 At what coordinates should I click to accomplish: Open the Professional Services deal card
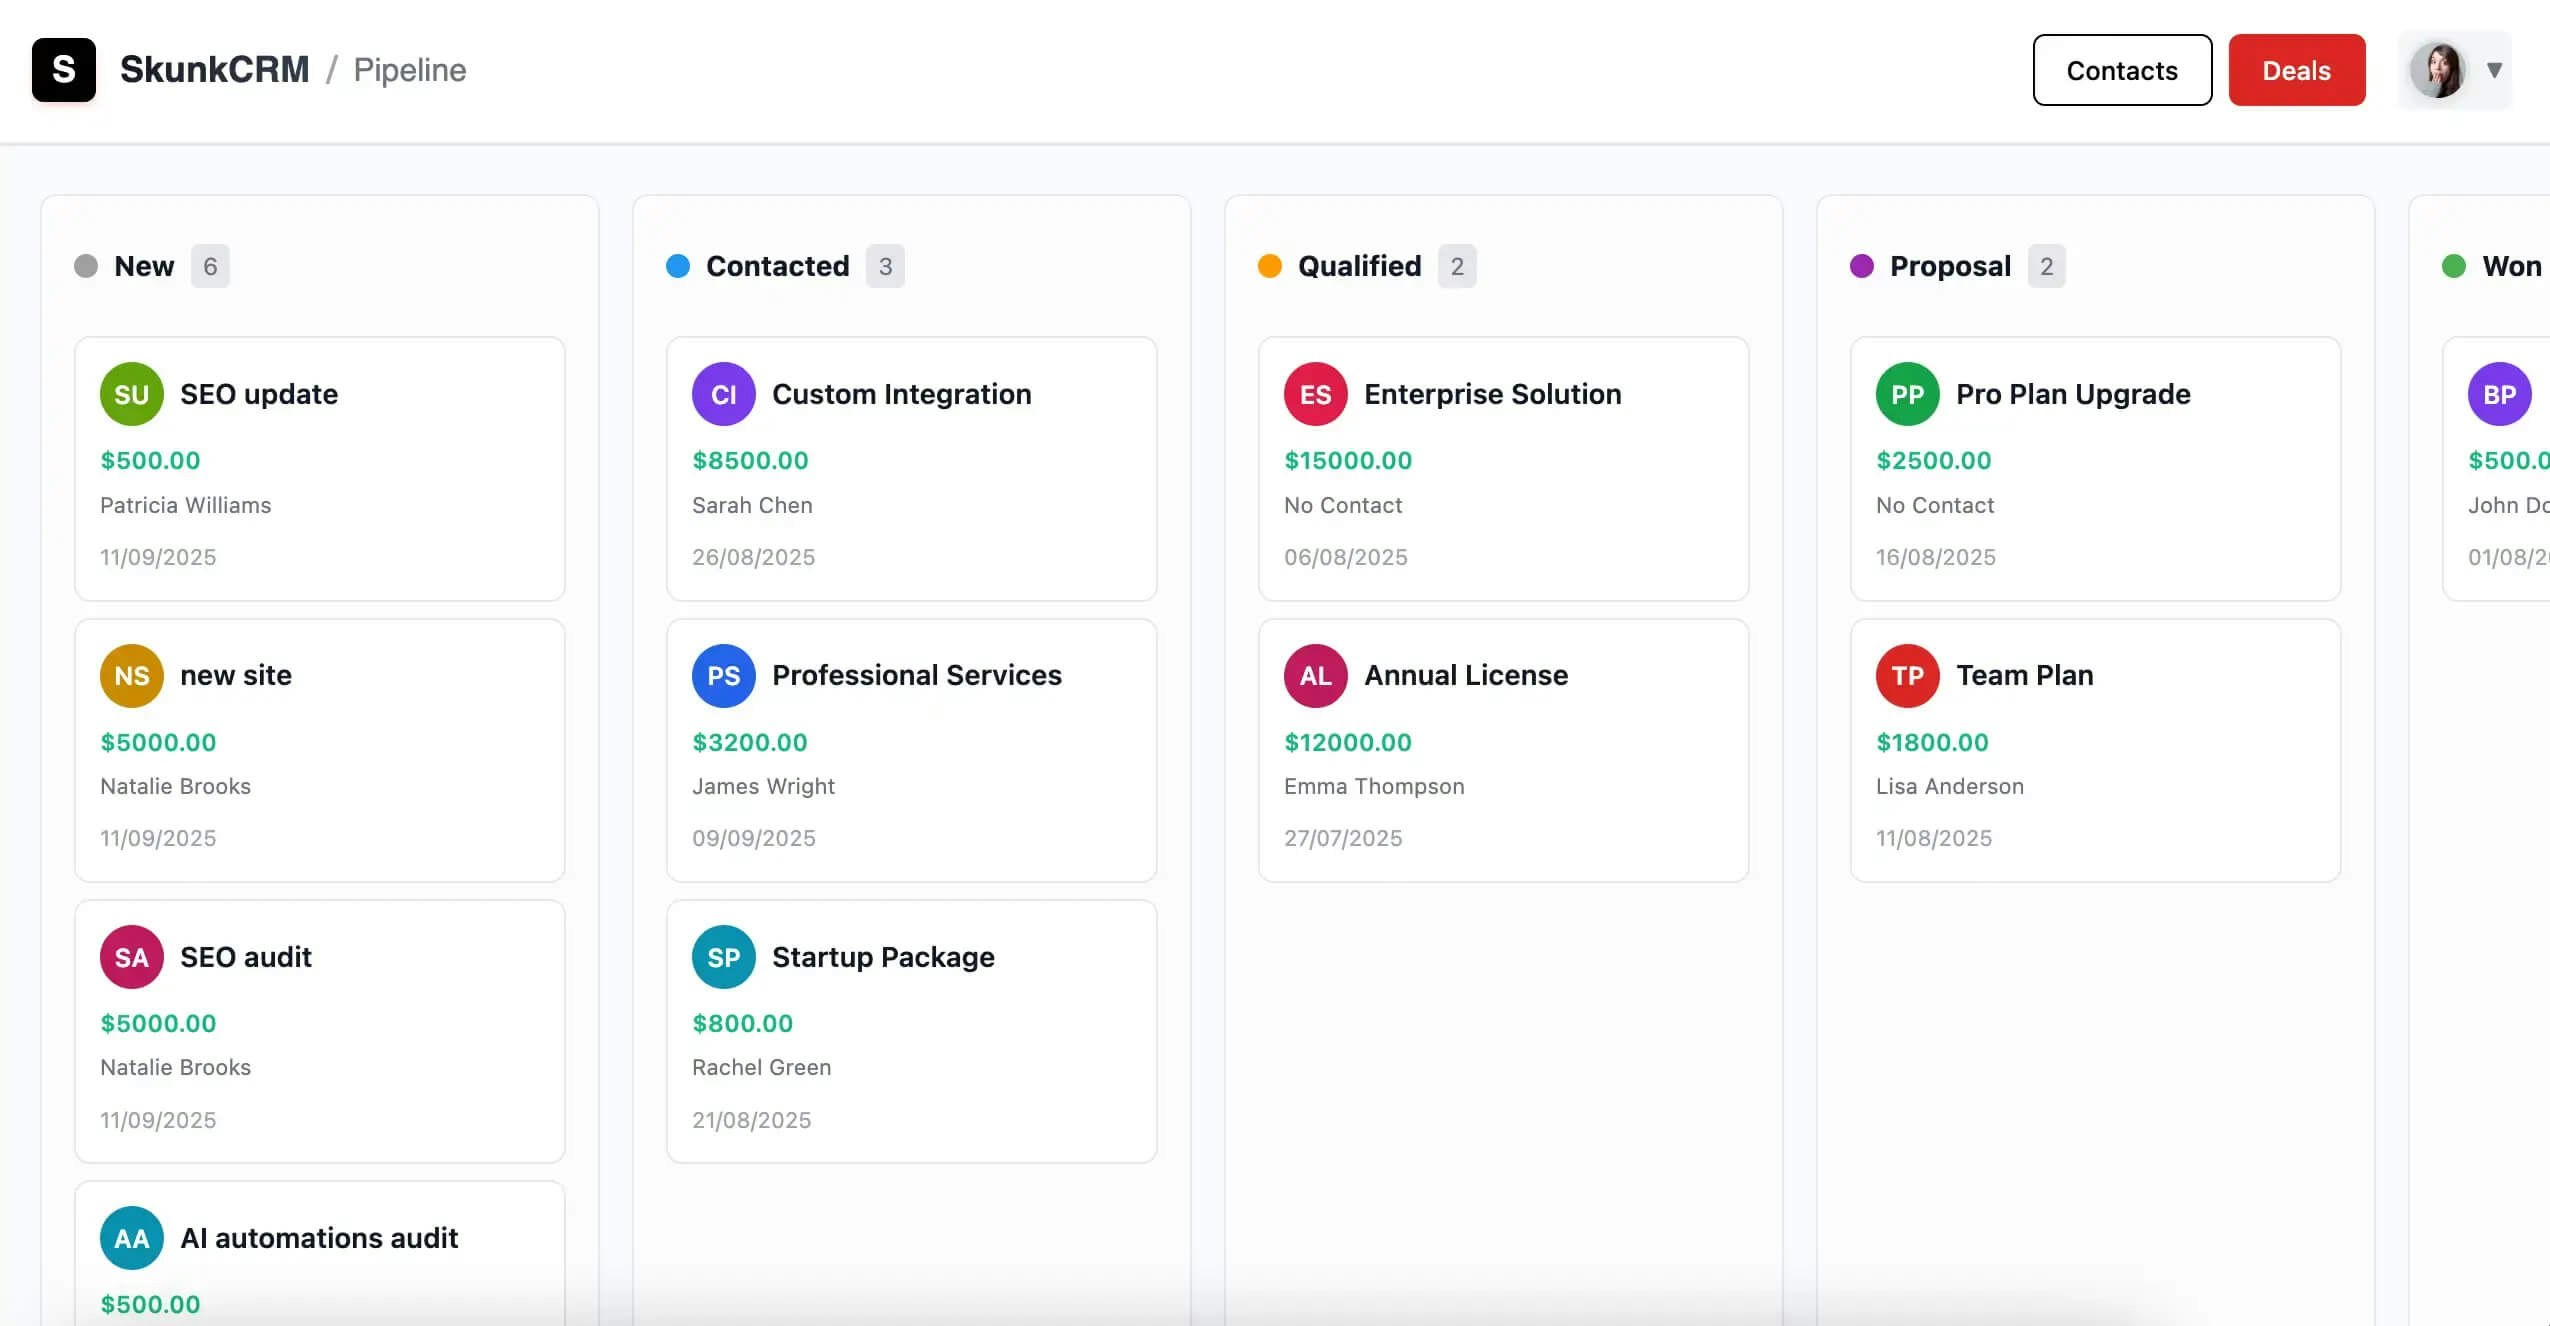[x=911, y=750]
